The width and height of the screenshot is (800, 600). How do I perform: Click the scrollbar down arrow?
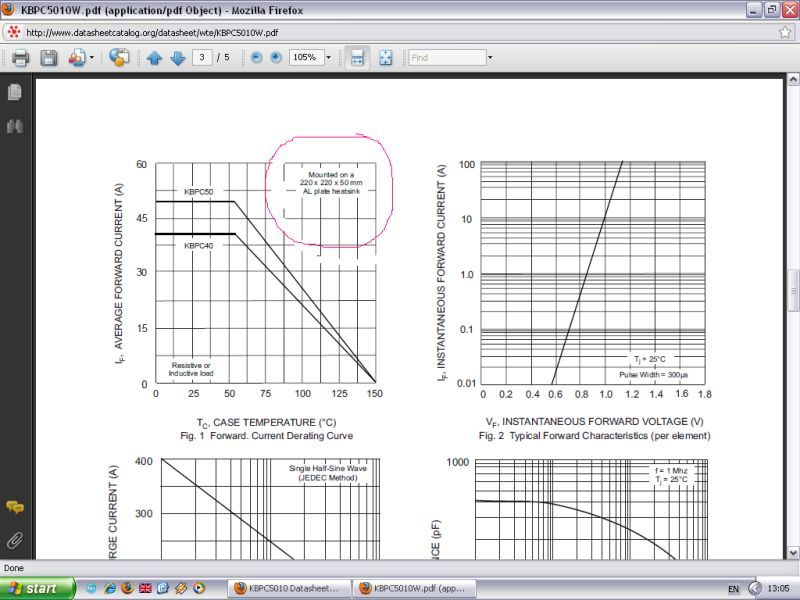[793, 552]
